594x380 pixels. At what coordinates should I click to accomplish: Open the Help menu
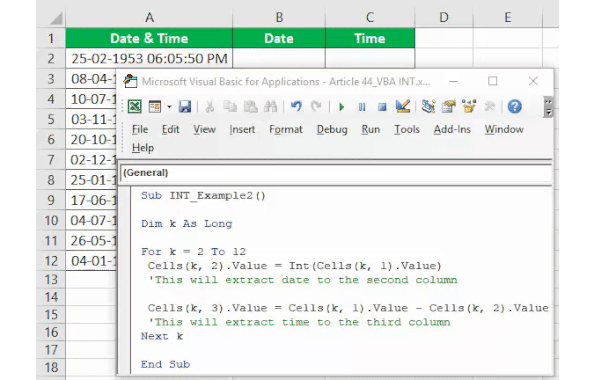(x=143, y=148)
